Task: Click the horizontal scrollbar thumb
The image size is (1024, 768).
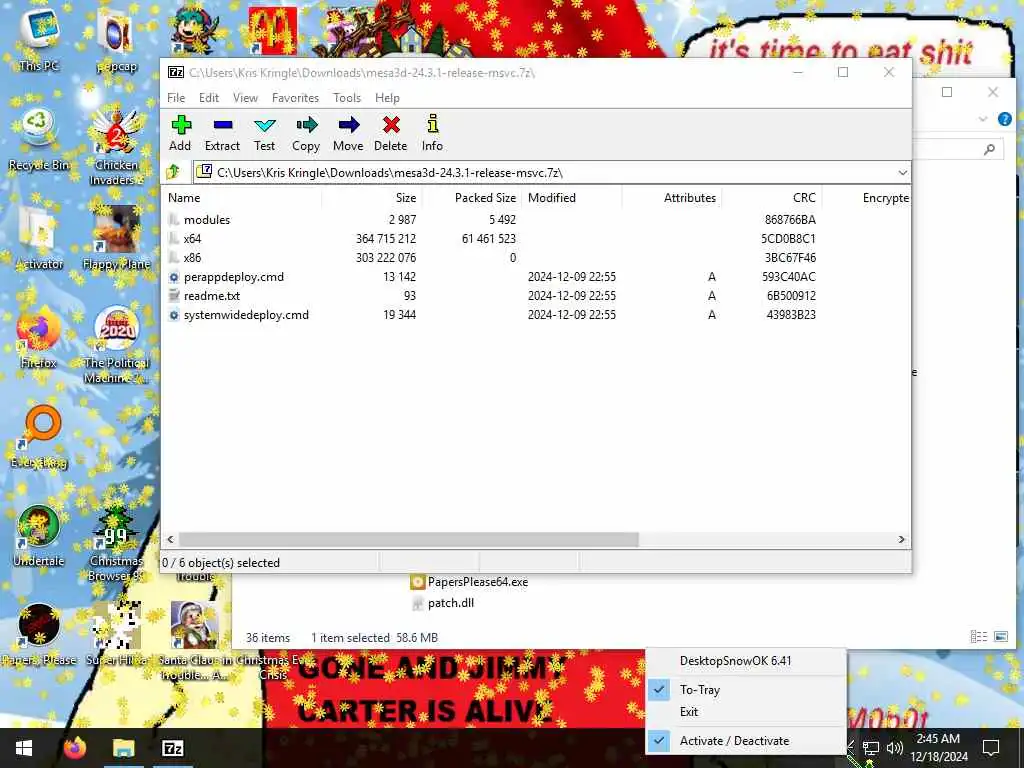Action: click(x=409, y=539)
